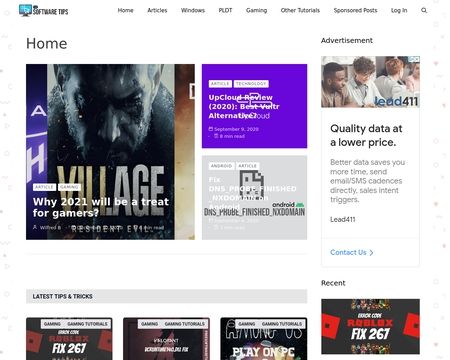The image size is (450, 360).
Task: Click ANDROID tag on DNS card
Action: click(221, 166)
